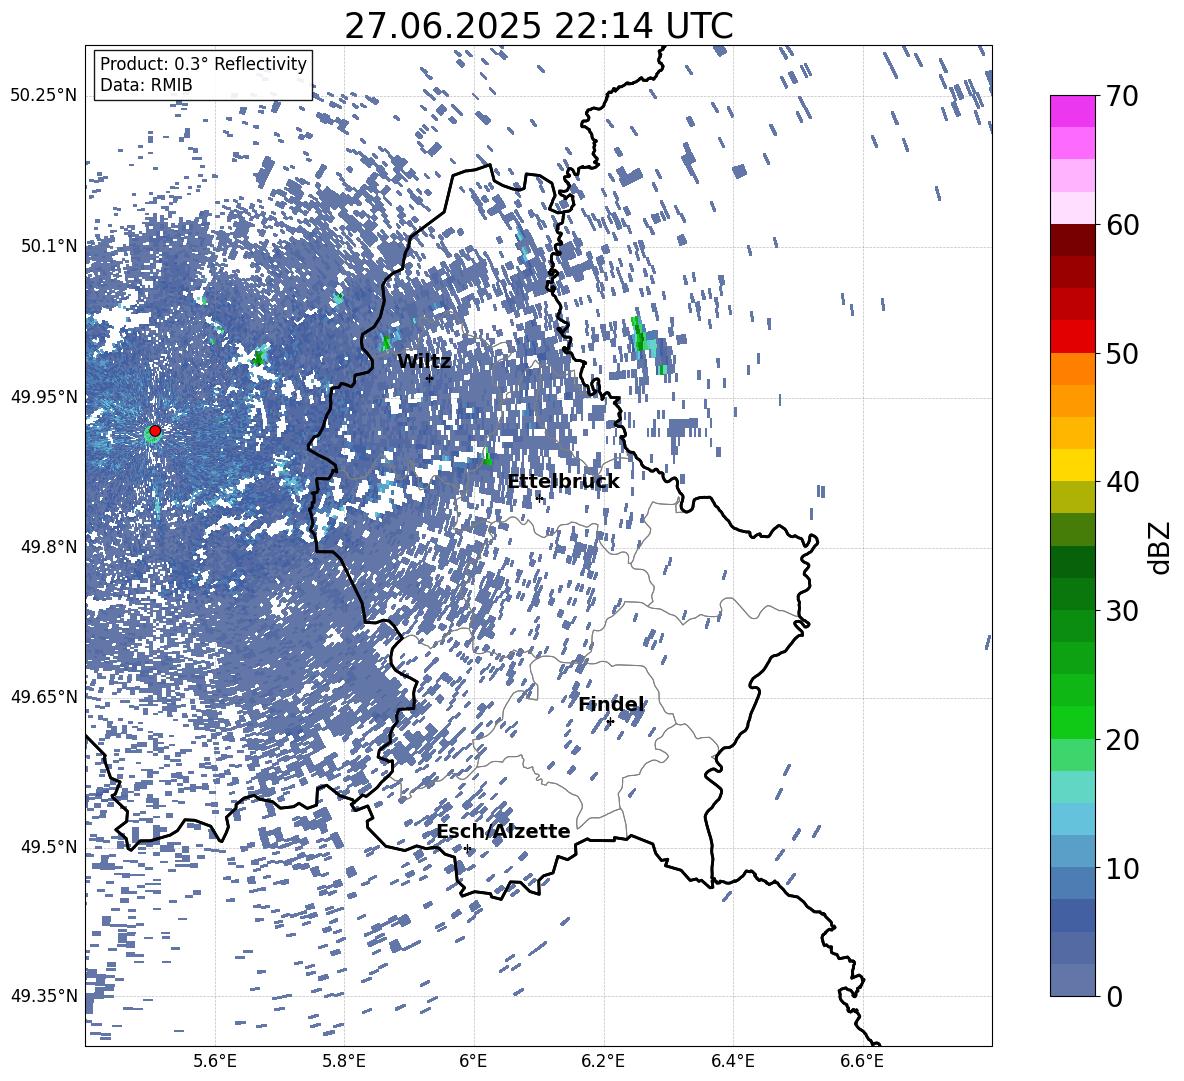
Task: Click the red radar location marker
Action: (x=155, y=431)
